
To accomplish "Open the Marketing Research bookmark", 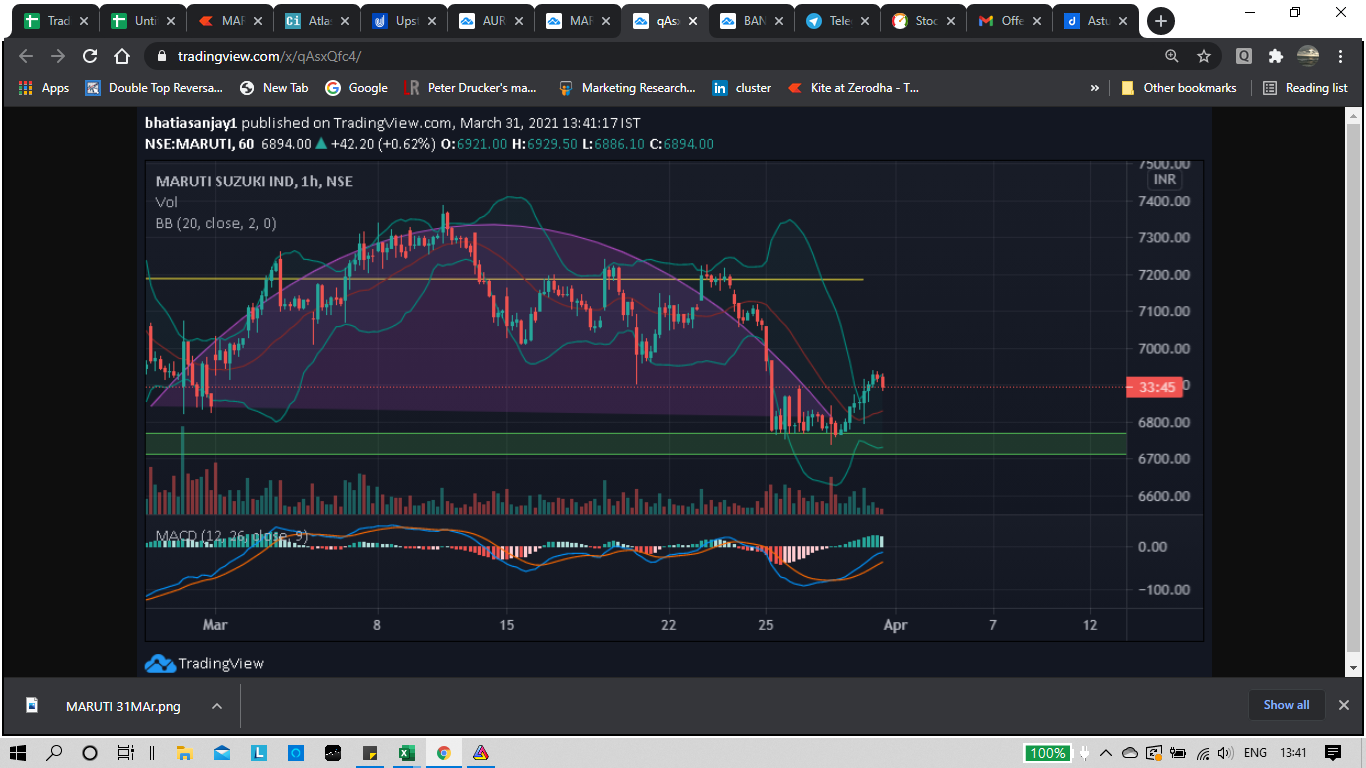I will pos(627,88).
